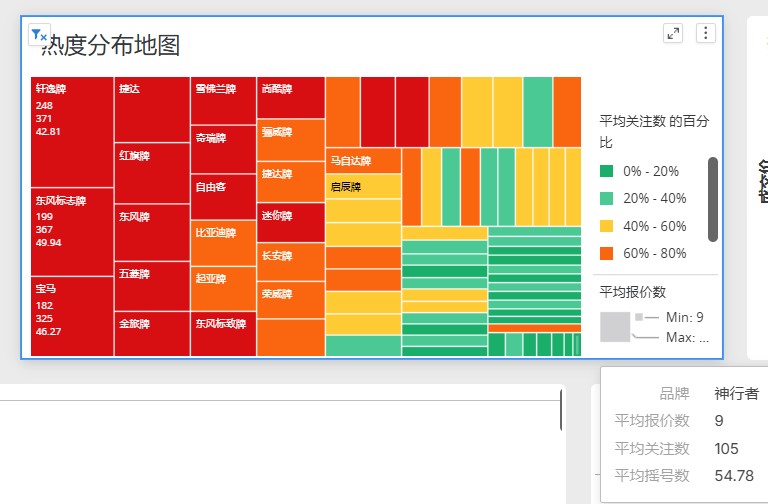Image resolution: width=768 pixels, height=504 pixels.
Task: Select the 东风标致牌 tile
Action: pyautogui.click(x=223, y=334)
